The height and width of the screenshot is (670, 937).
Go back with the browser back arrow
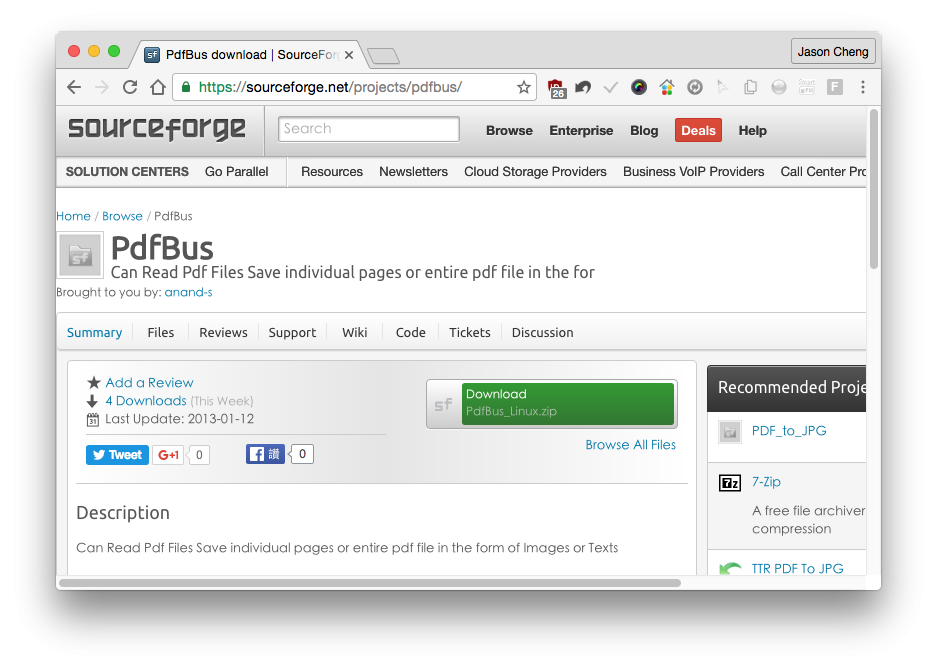point(74,87)
